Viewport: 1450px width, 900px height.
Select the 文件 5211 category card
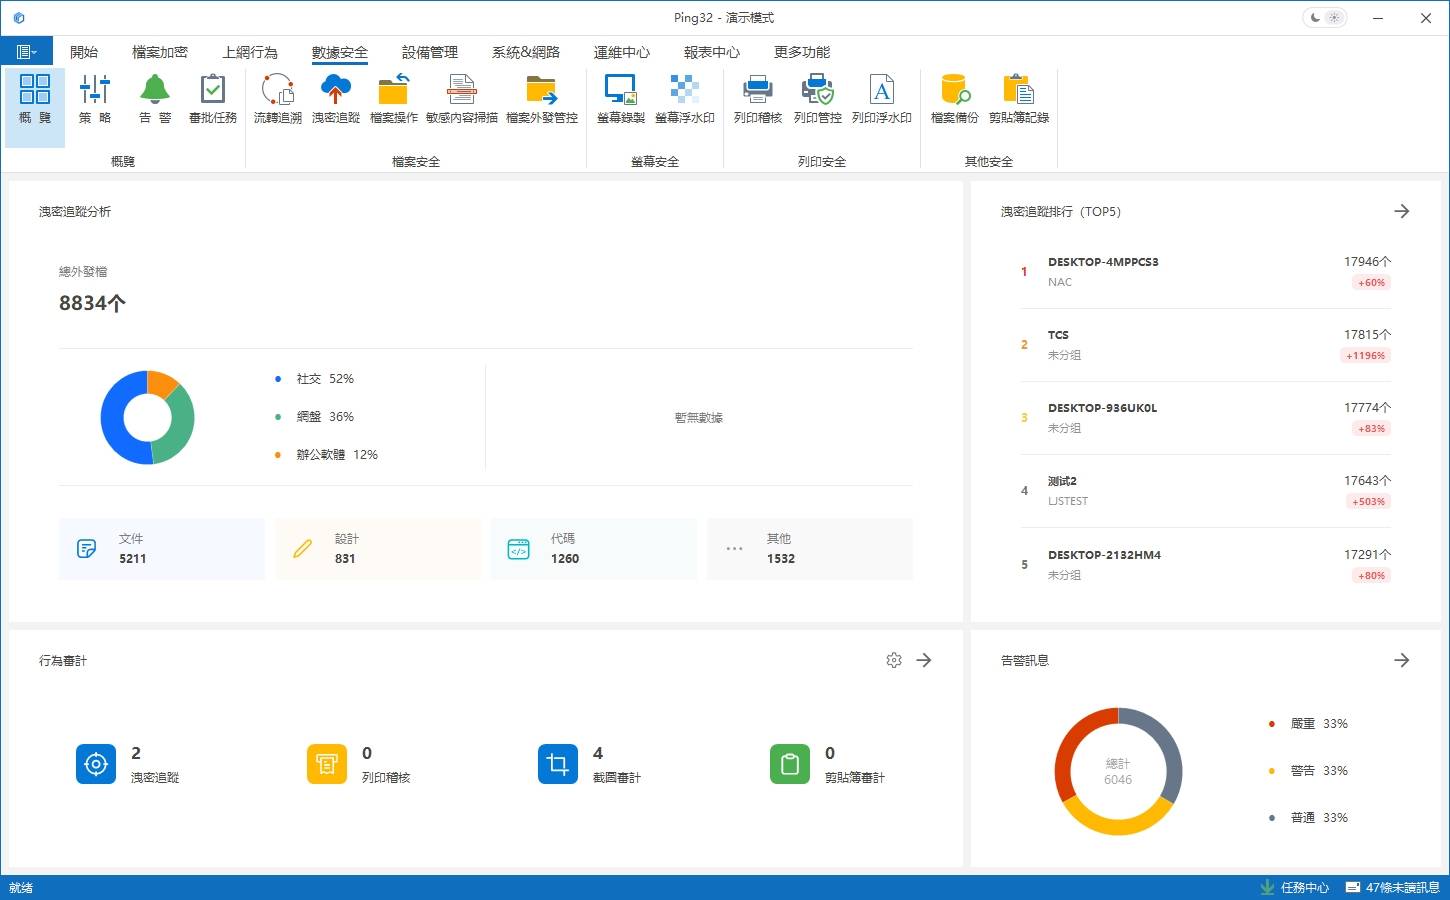(x=161, y=549)
